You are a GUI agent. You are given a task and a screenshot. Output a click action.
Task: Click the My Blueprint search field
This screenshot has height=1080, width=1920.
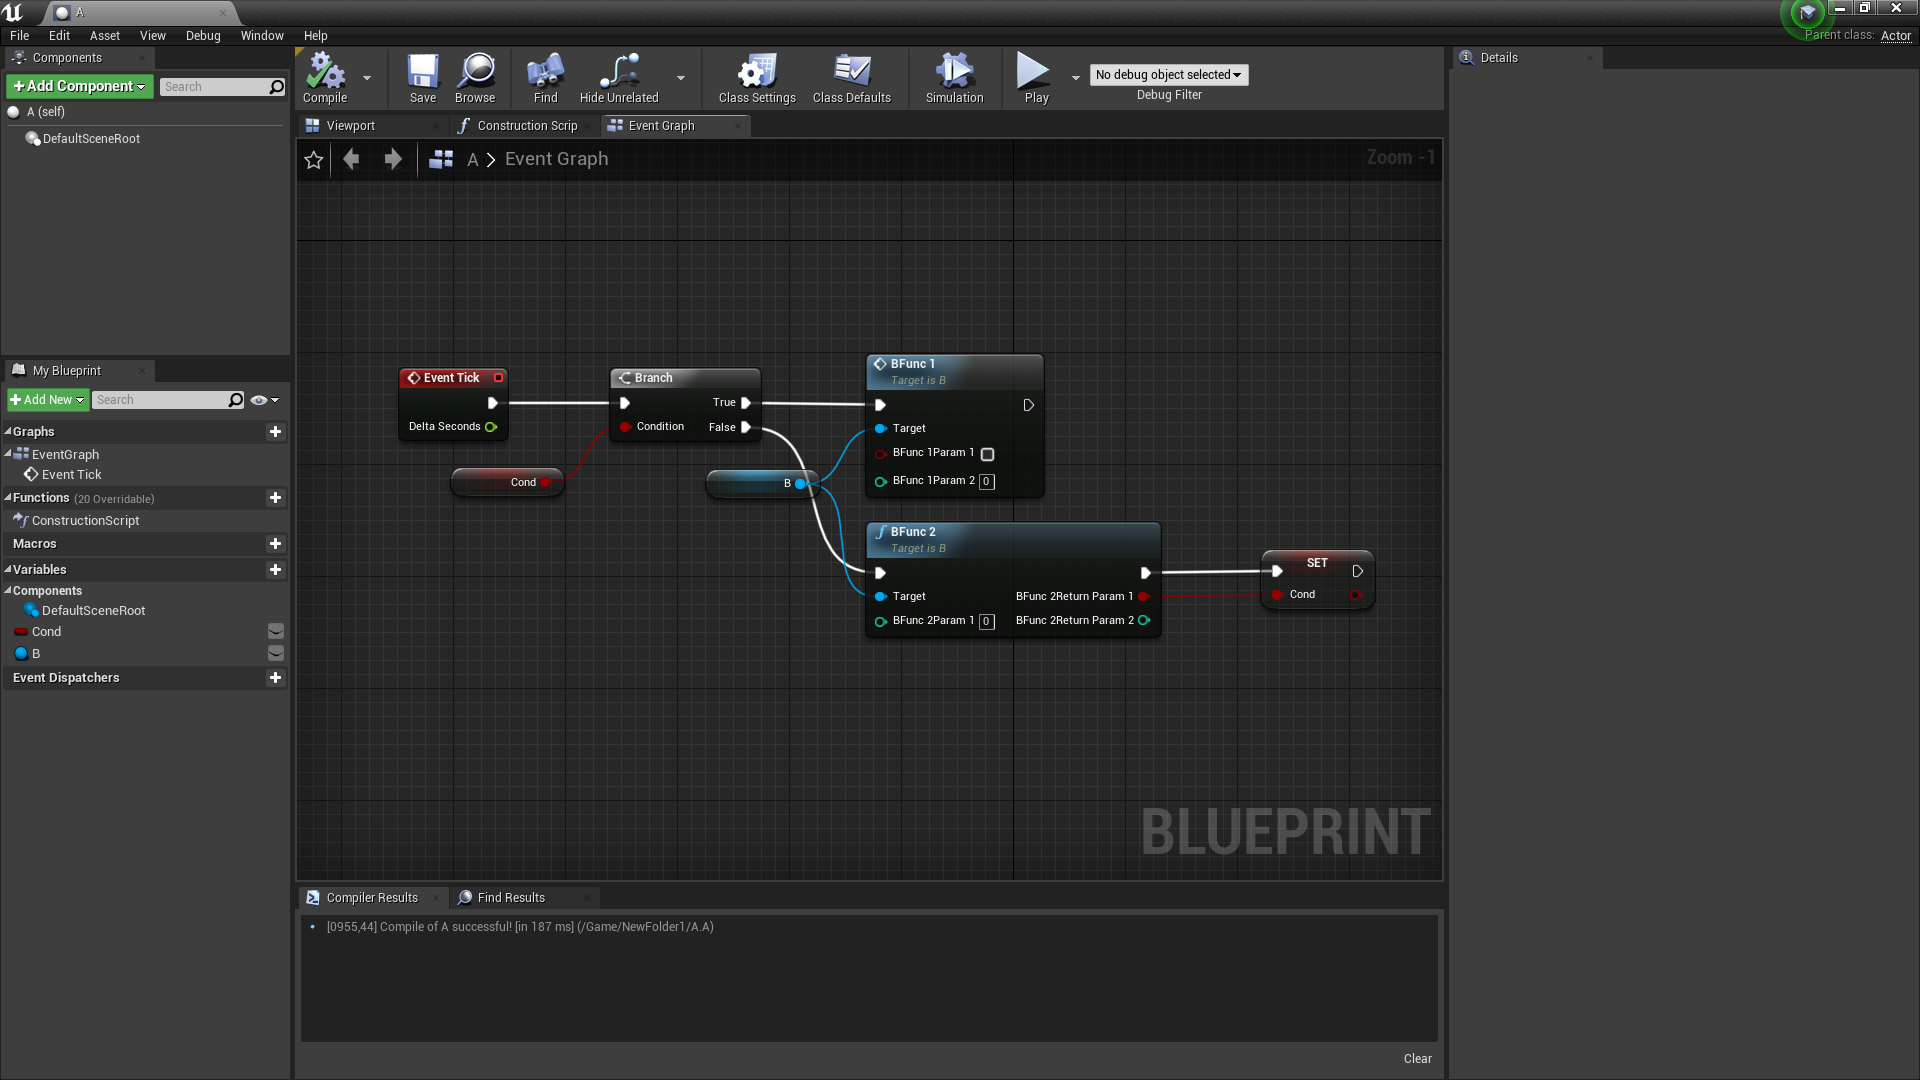[160, 400]
